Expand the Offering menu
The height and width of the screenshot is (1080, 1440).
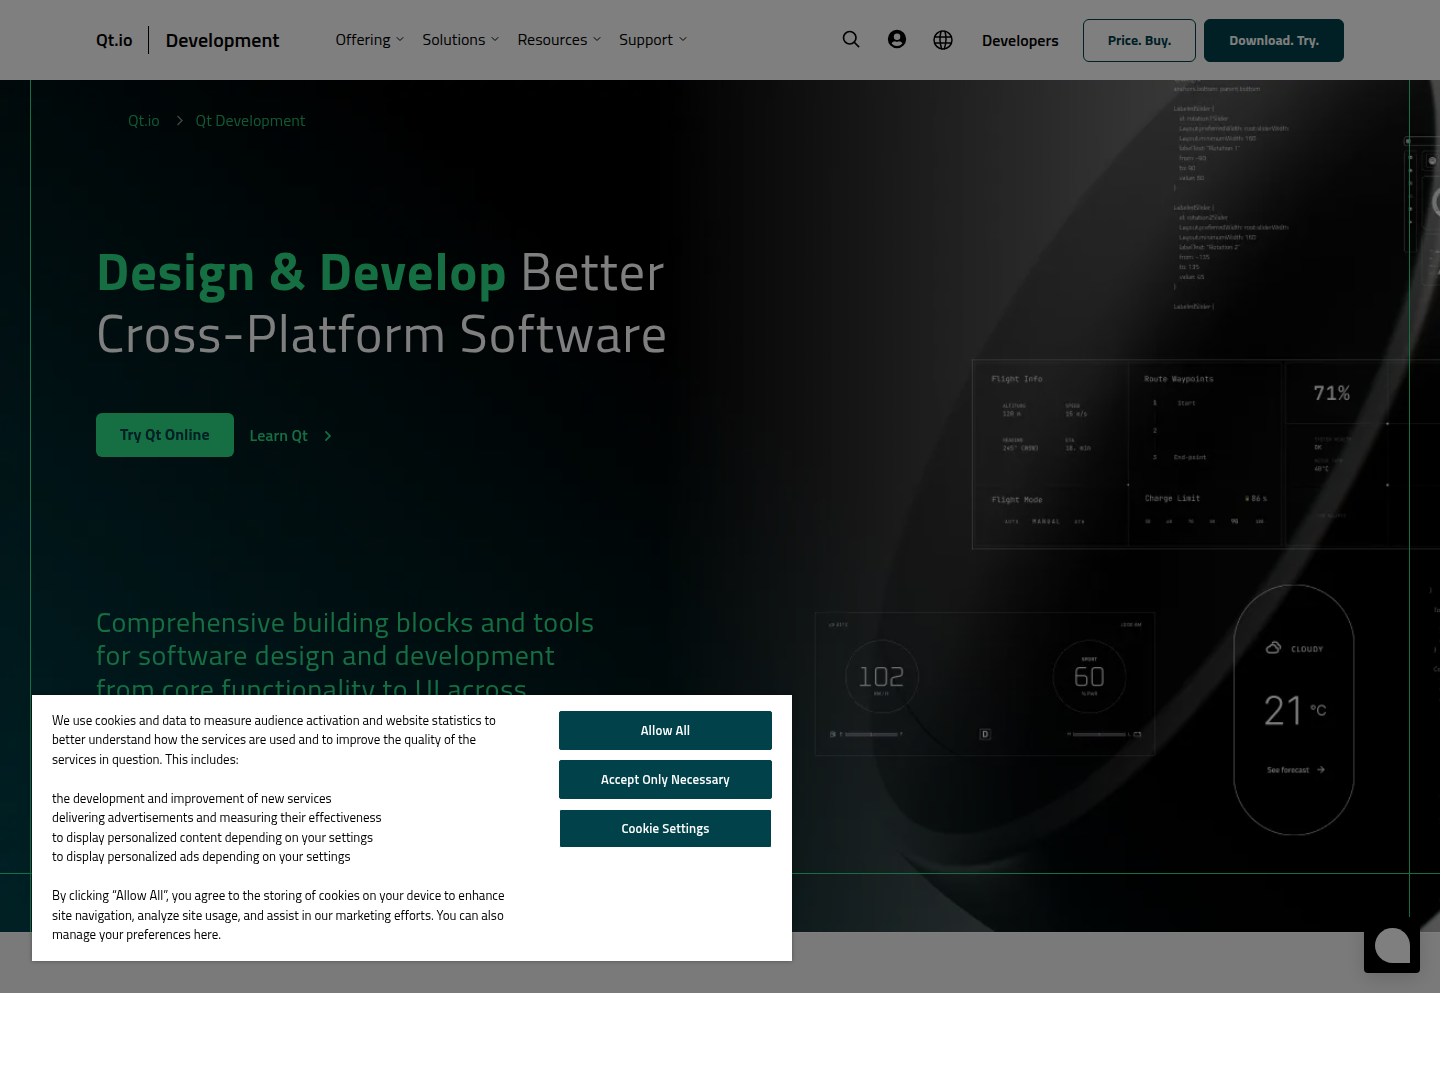[x=370, y=40]
